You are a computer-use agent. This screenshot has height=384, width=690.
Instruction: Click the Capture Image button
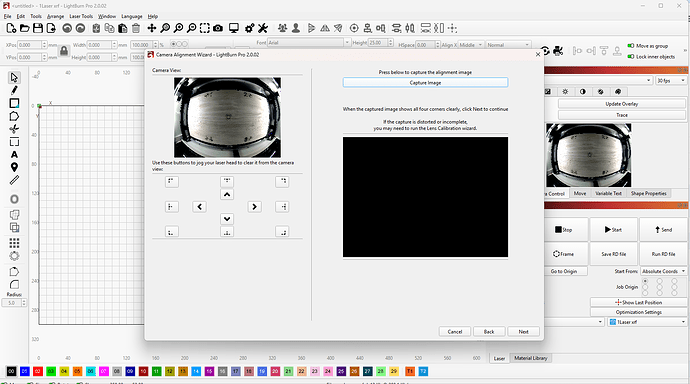[425, 83]
